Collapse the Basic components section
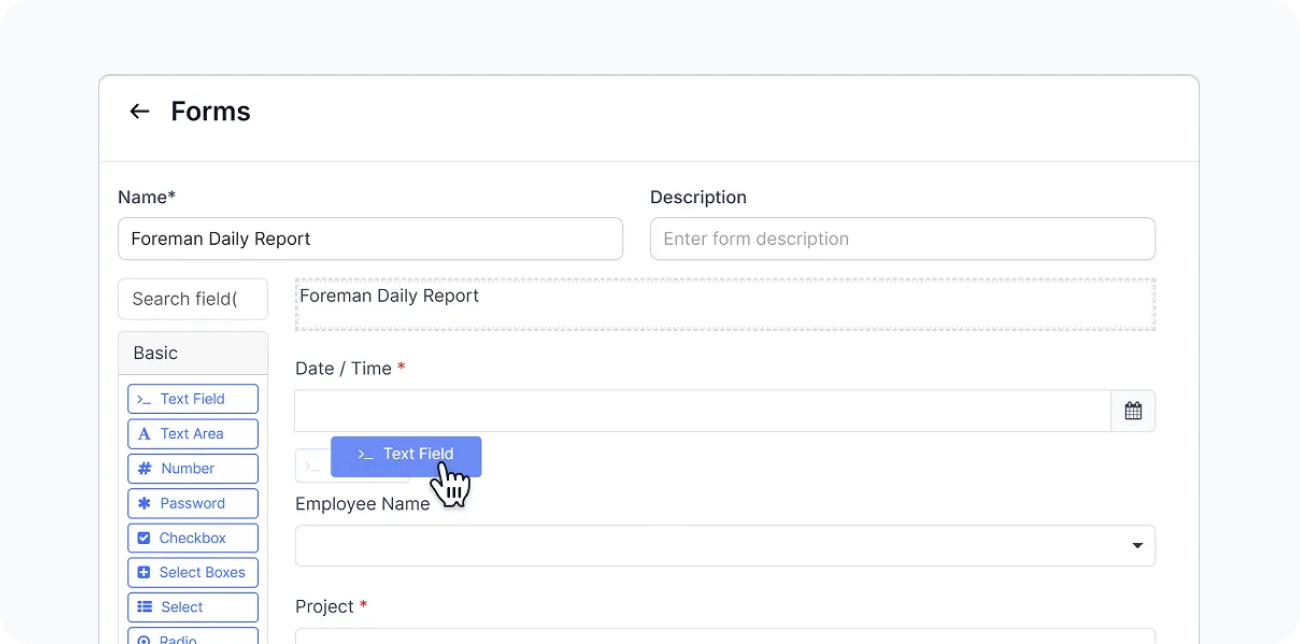1300x644 pixels. tap(193, 353)
